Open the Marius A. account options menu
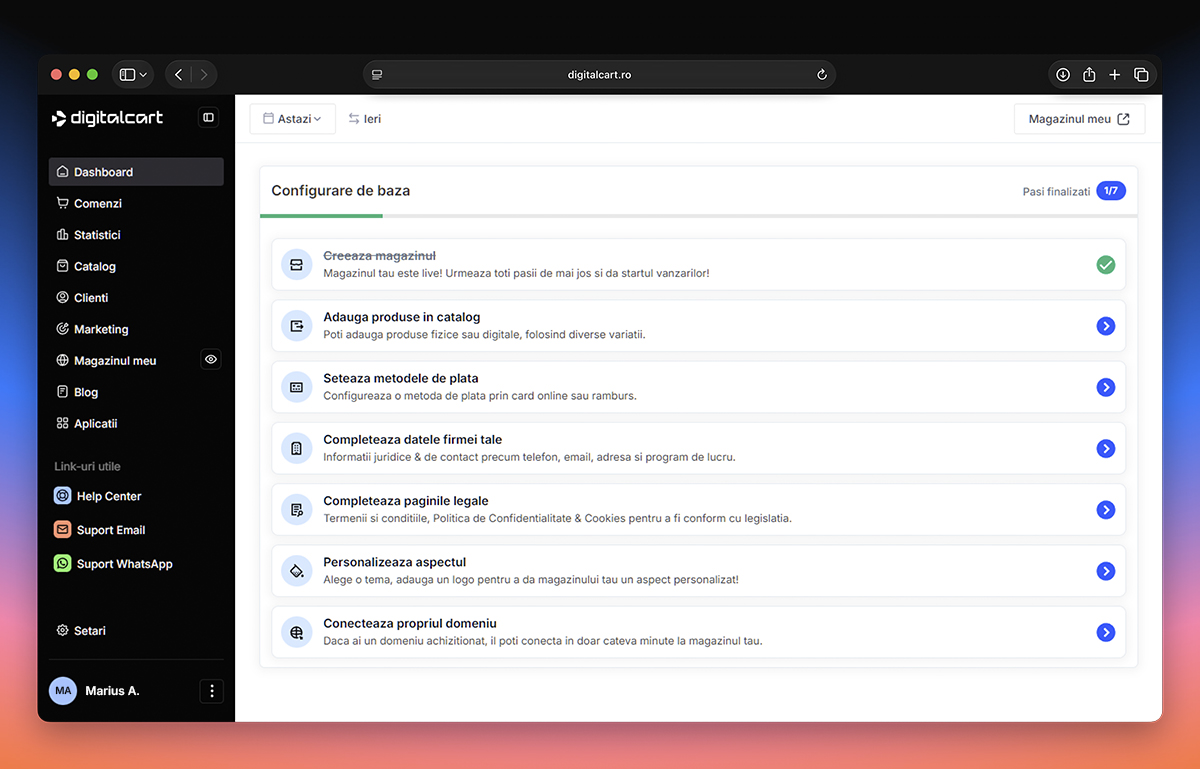The image size is (1200, 769). 211,691
